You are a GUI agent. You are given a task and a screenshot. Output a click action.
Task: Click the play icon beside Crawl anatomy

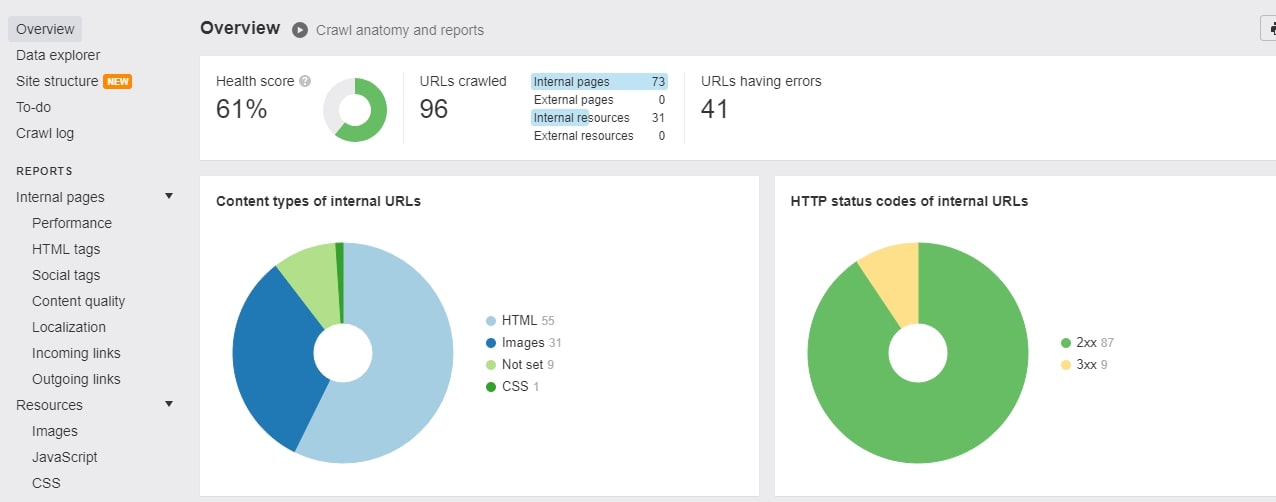[x=300, y=30]
